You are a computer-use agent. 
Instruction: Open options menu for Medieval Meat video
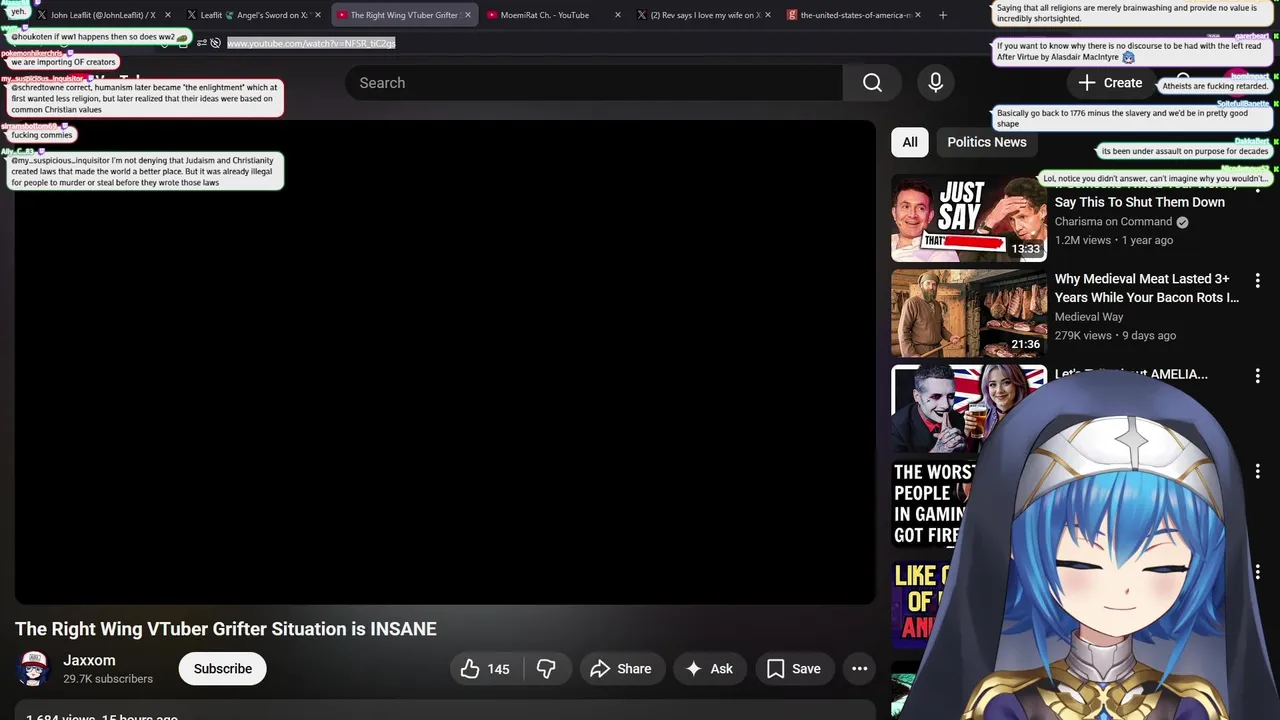[1258, 281]
